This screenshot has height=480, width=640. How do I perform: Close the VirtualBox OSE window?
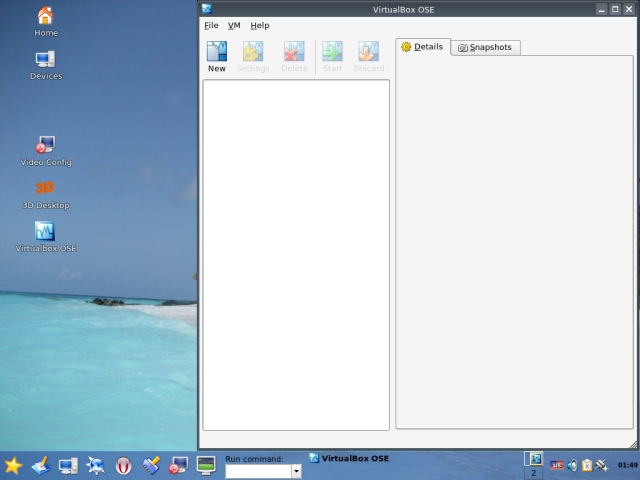point(629,9)
